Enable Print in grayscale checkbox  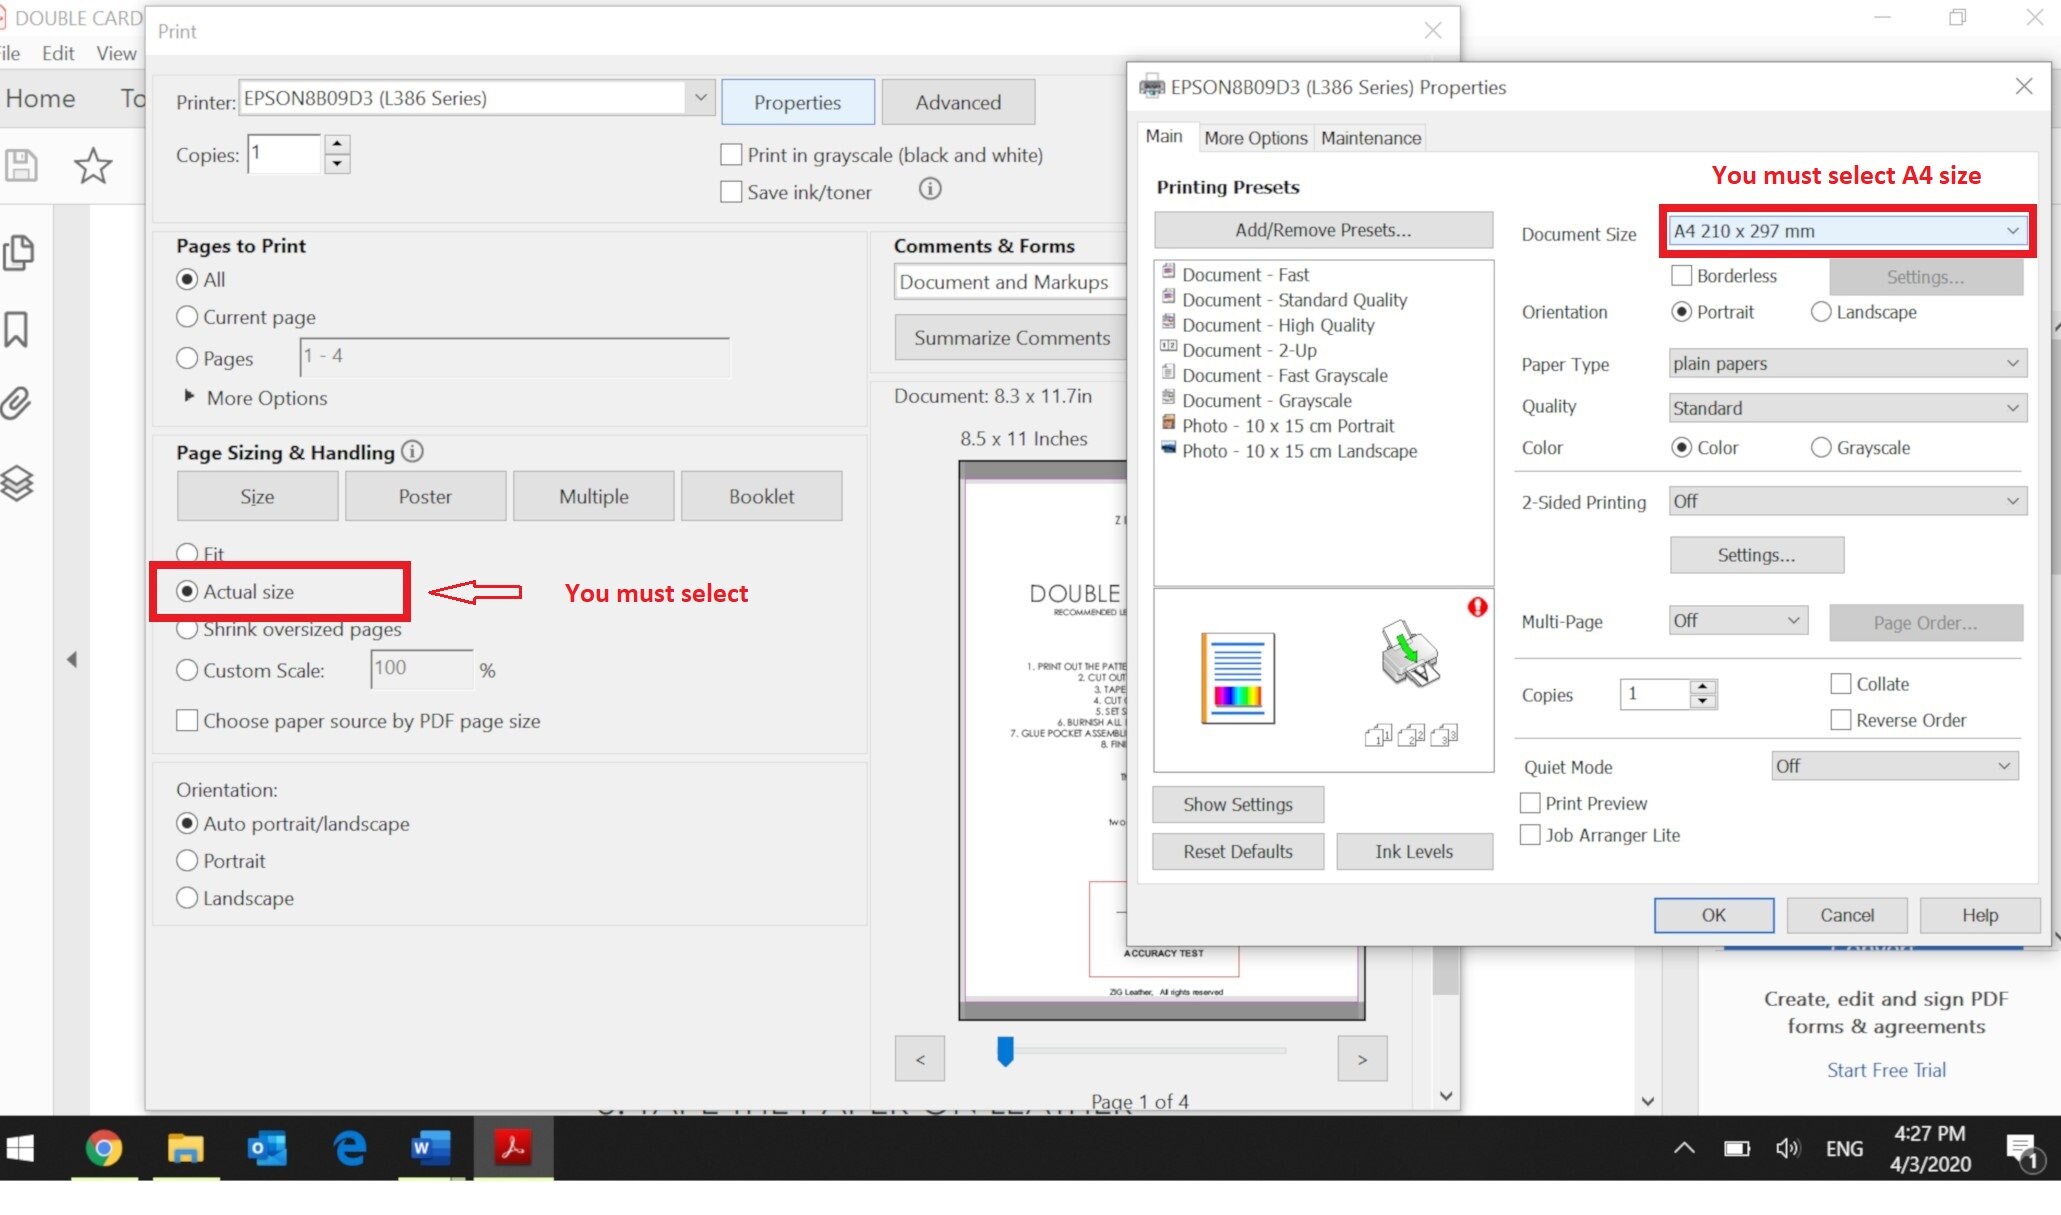[x=731, y=155]
